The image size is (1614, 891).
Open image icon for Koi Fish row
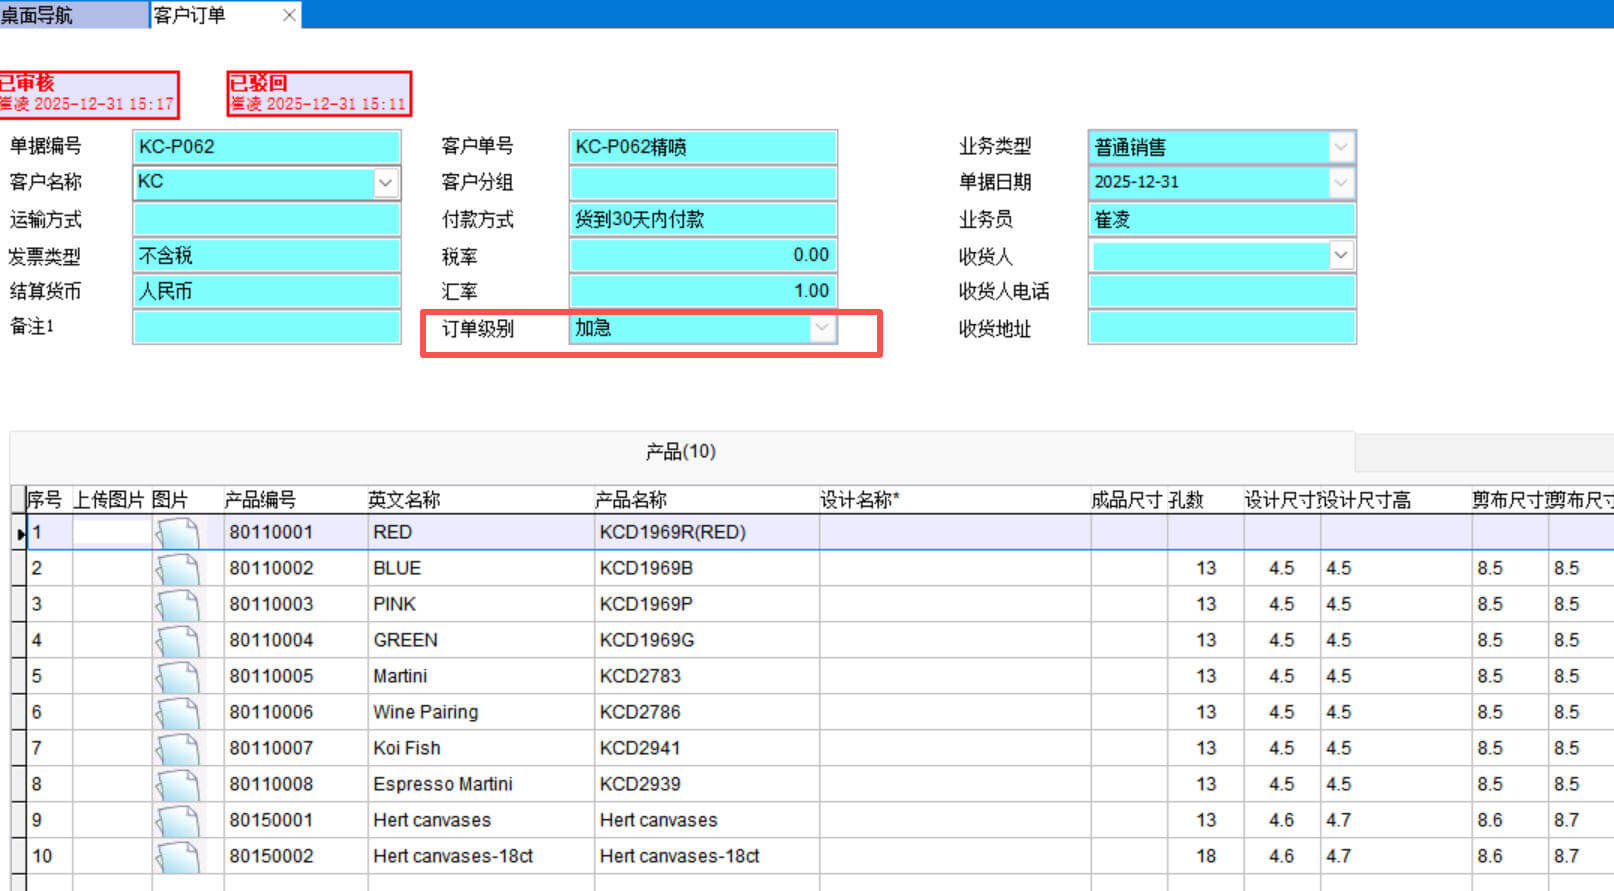pyautogui.click(x=178, y=748)
